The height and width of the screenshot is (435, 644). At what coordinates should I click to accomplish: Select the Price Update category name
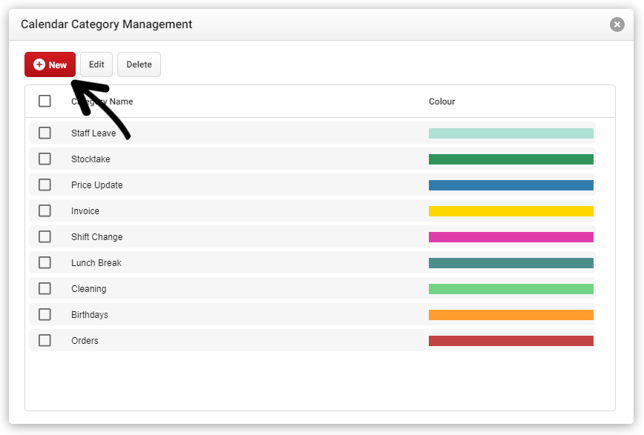[97, 185]
